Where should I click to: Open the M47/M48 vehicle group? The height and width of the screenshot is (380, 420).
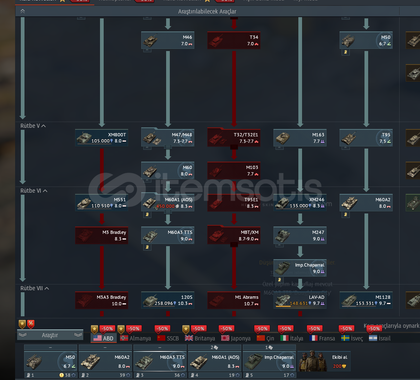click(168, 138)
